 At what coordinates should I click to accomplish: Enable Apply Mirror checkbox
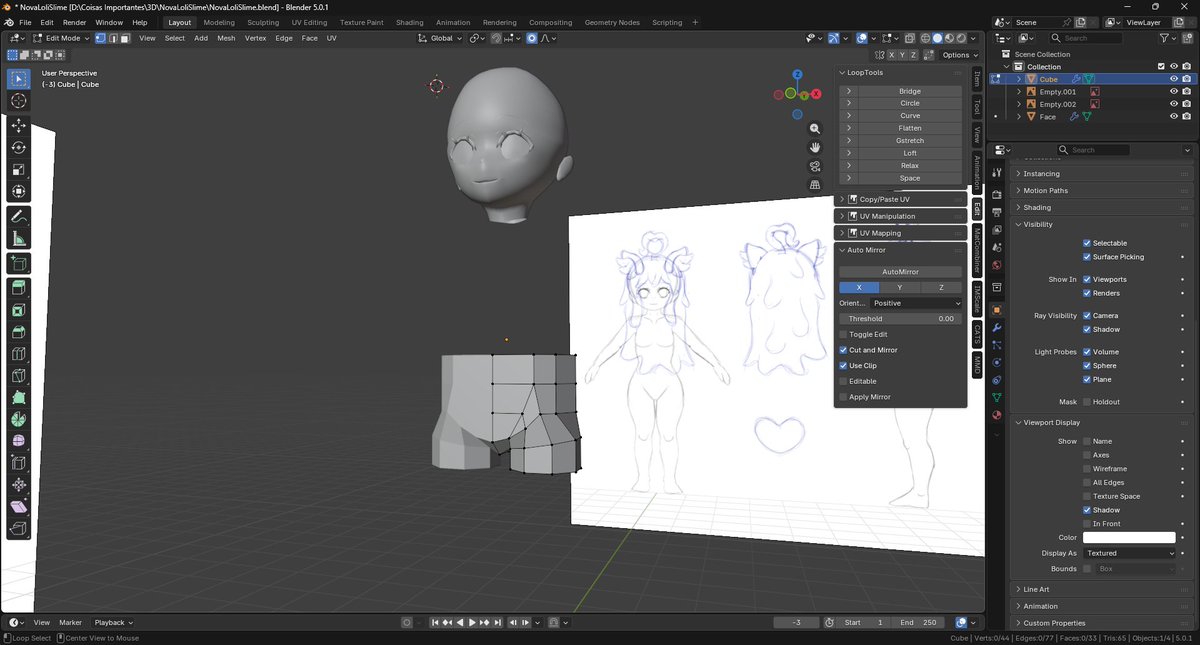(843, 397)
